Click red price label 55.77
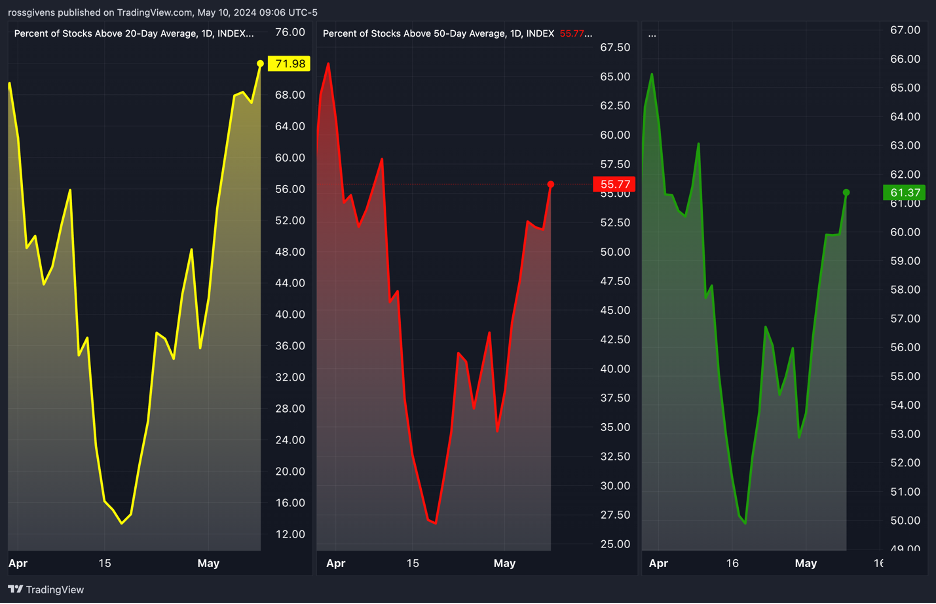This screenshot has height=604, width=936. click(614, 184)
